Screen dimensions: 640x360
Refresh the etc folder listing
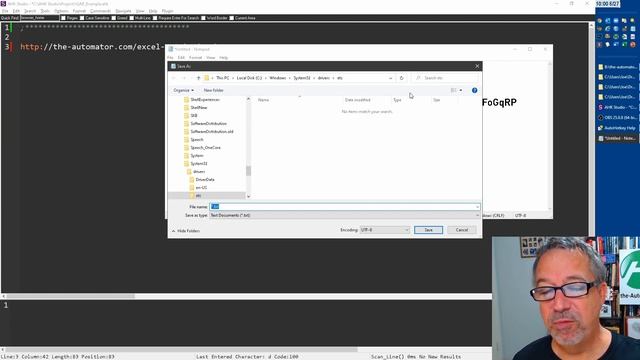[402, 78]
